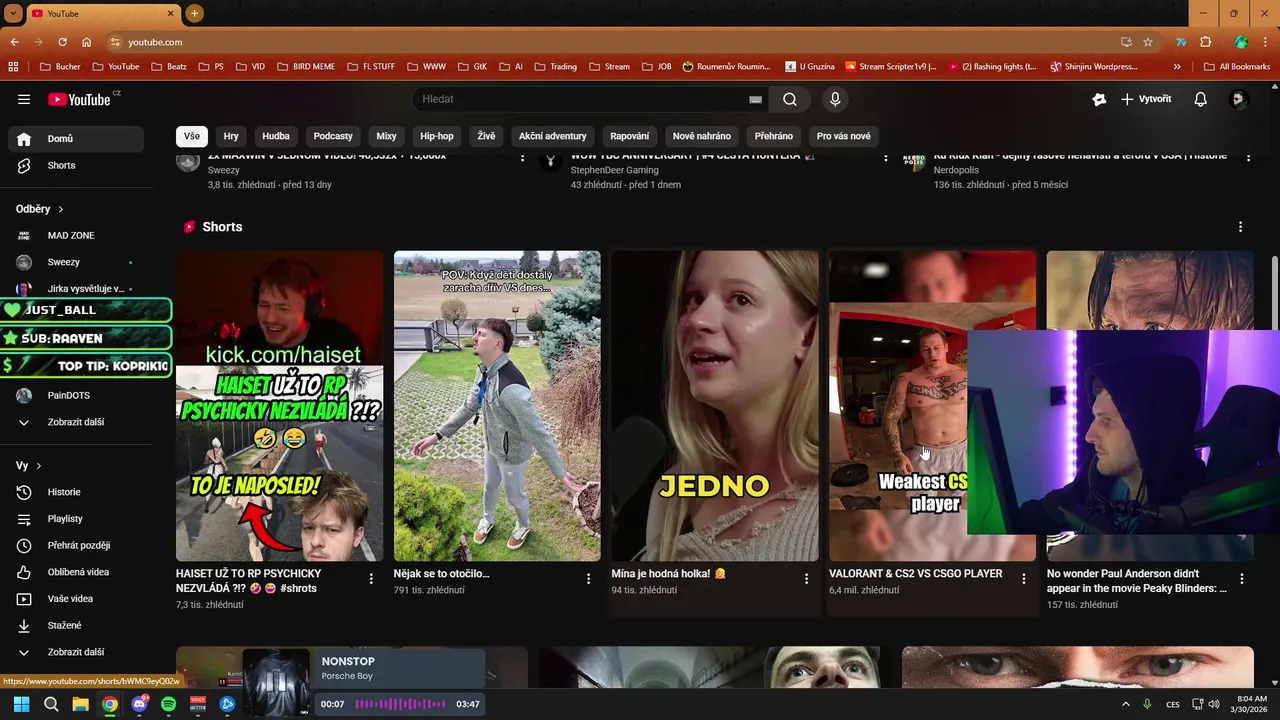Open Discord from the taskbar
Screen dimensions: 1280x720
(139, 704)
